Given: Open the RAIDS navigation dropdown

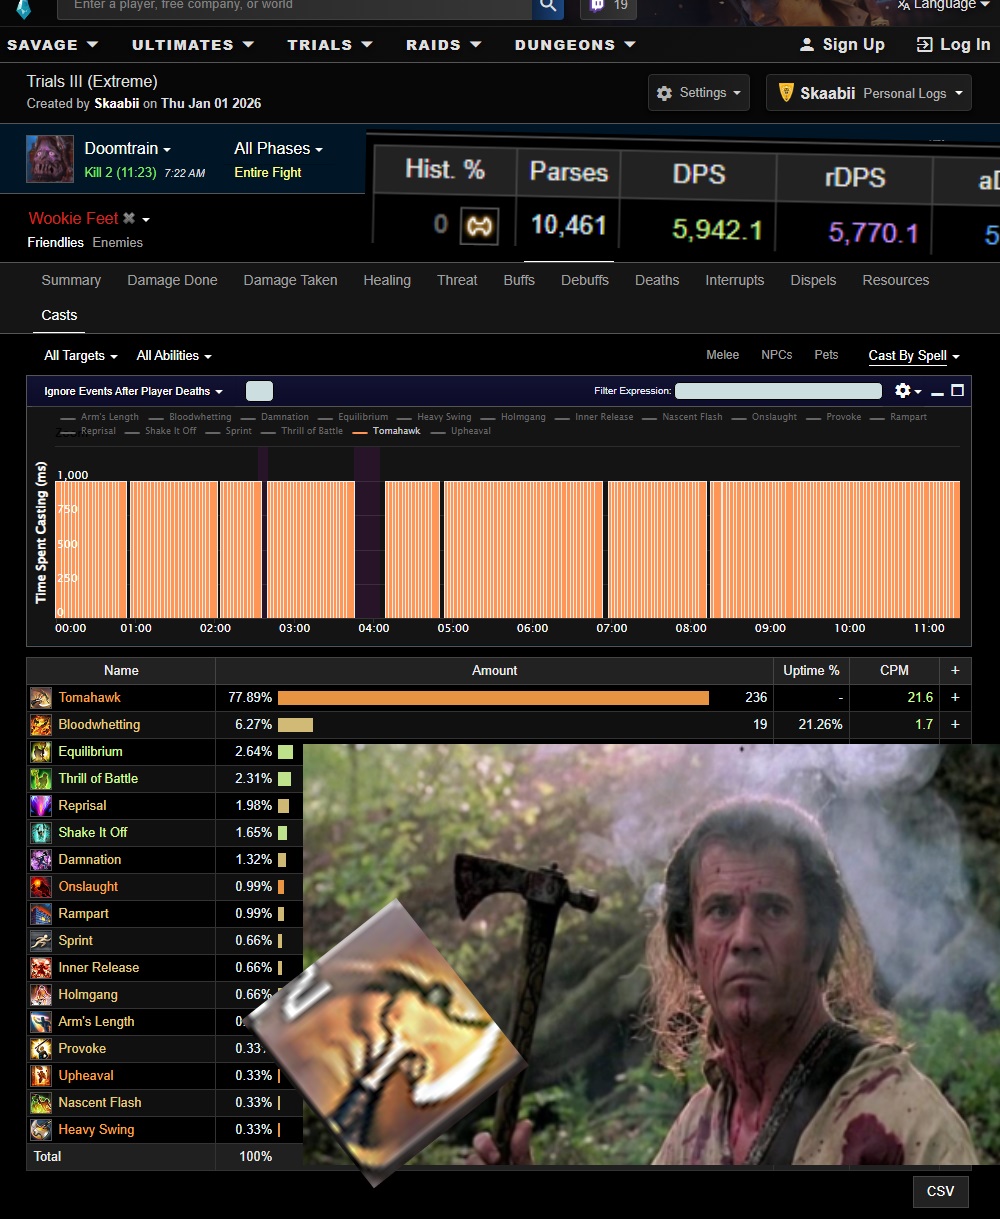Looking at the screenshot, I should click(x=444, y=45).
